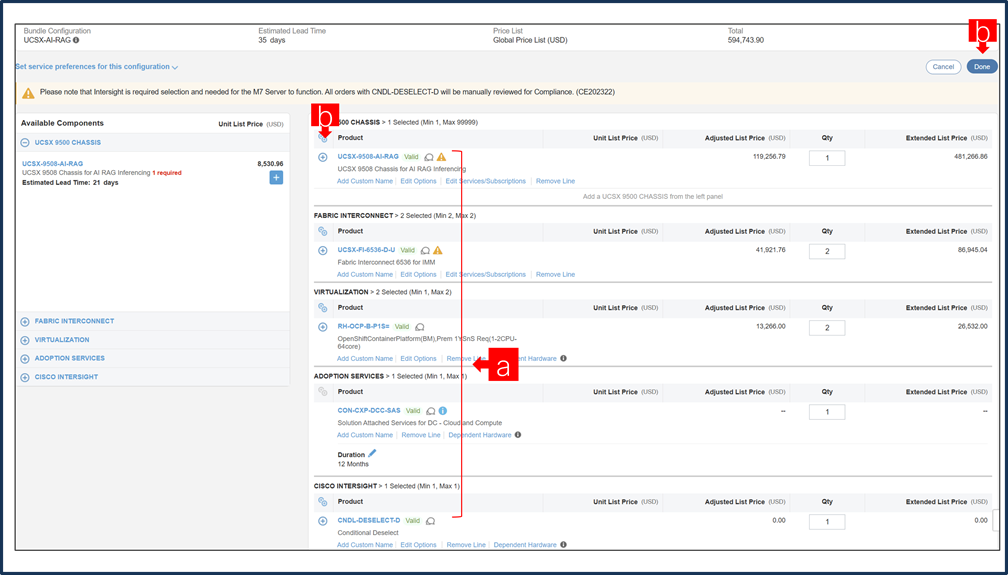Click the support headset icon beside RH-OCP-B-P1S=
The height and width of the screenshot is (575, 1008).
[x=420, y=327]
